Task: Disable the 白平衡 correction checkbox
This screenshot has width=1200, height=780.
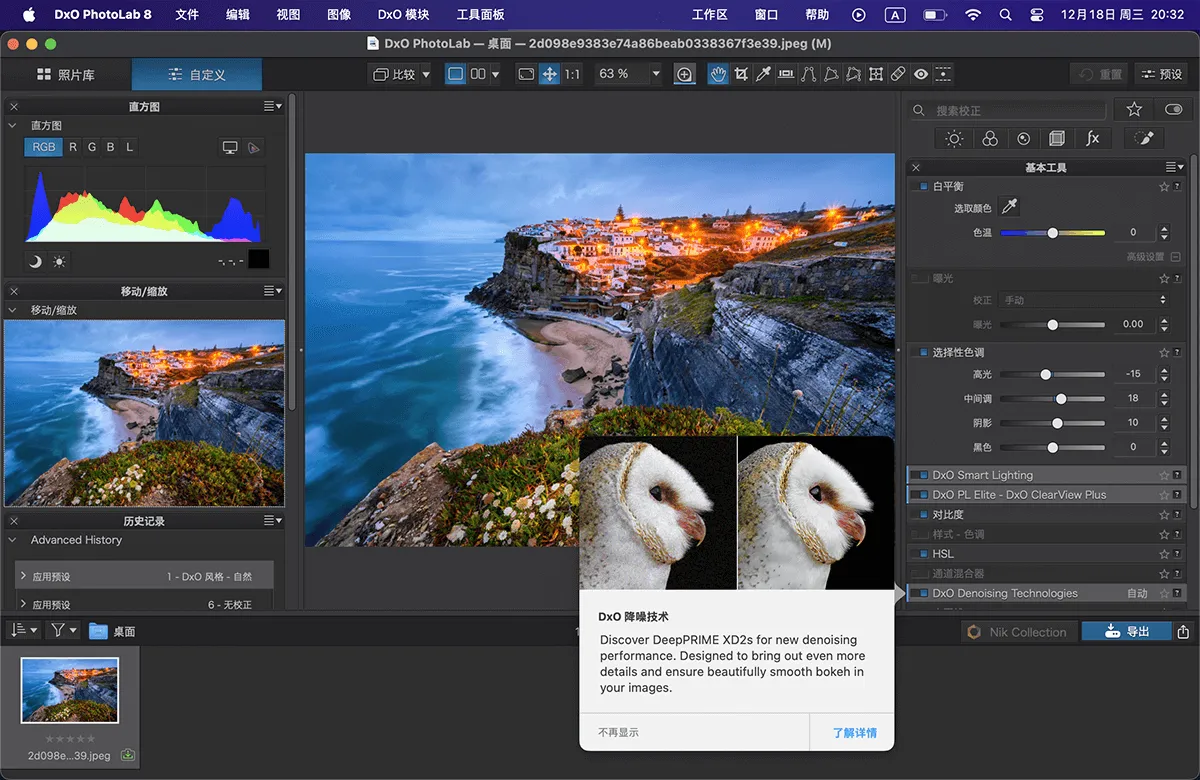Action: 923,187
